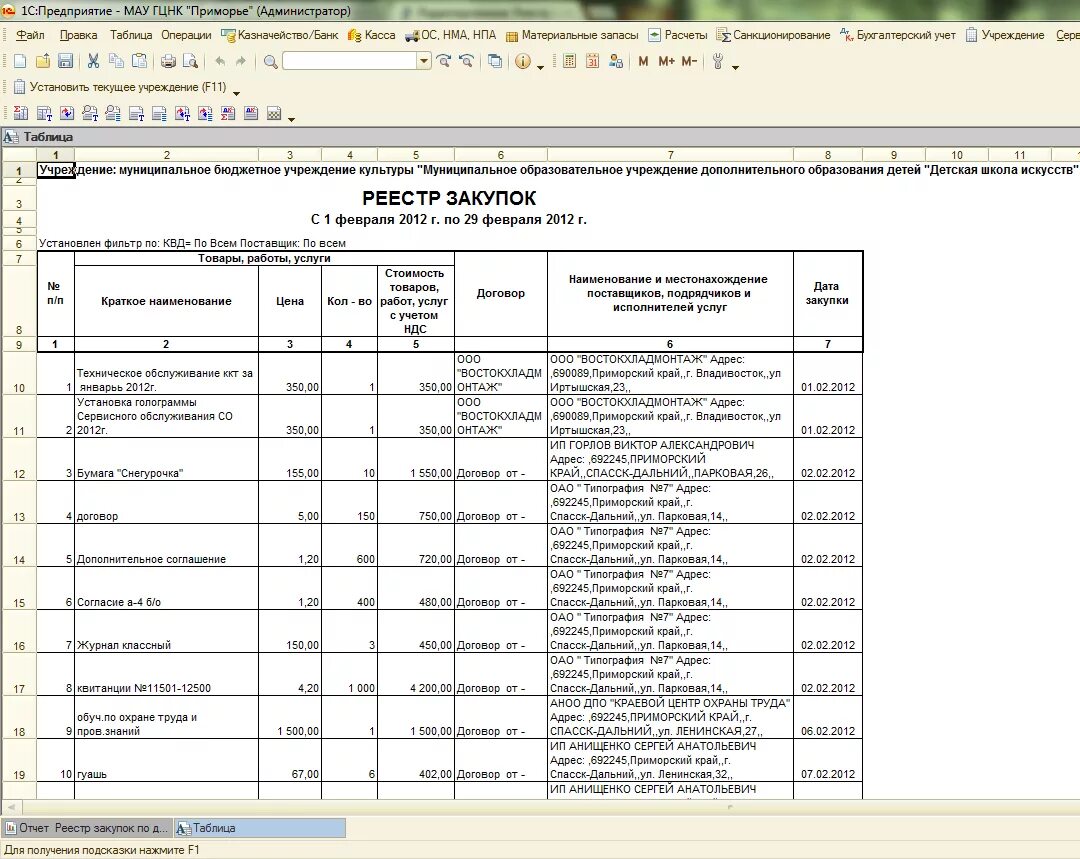Image resolution: width=1080 pixels, height=859 pixels.
Task: Click the Find next icon
Action: tap(444, 61)
